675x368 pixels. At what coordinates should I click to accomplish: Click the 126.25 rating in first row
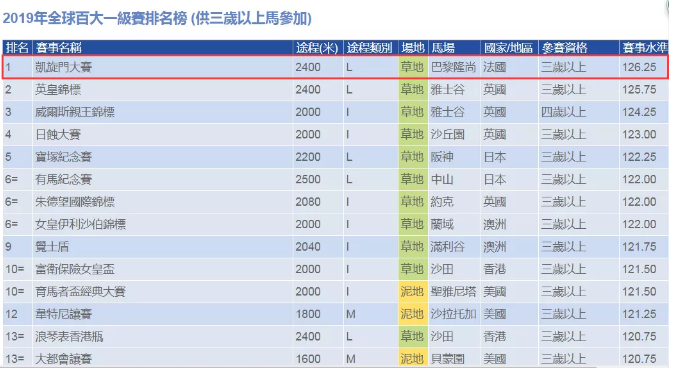point(639,67)
